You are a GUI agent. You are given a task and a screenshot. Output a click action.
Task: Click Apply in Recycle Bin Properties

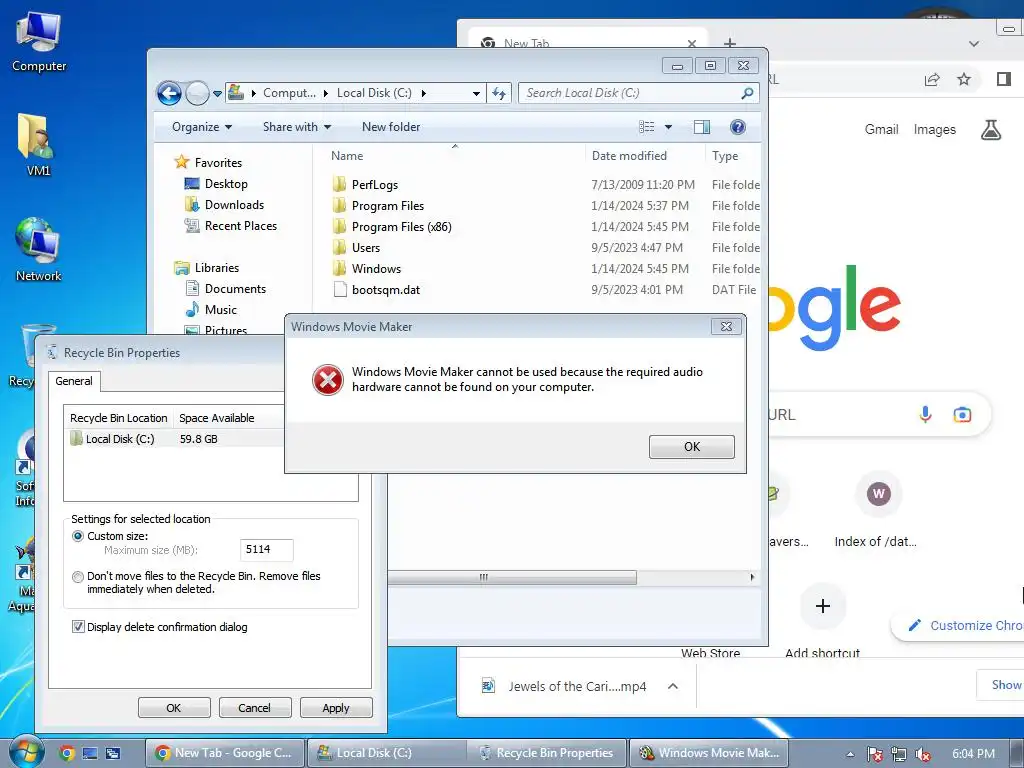click(x=336, y=708)
